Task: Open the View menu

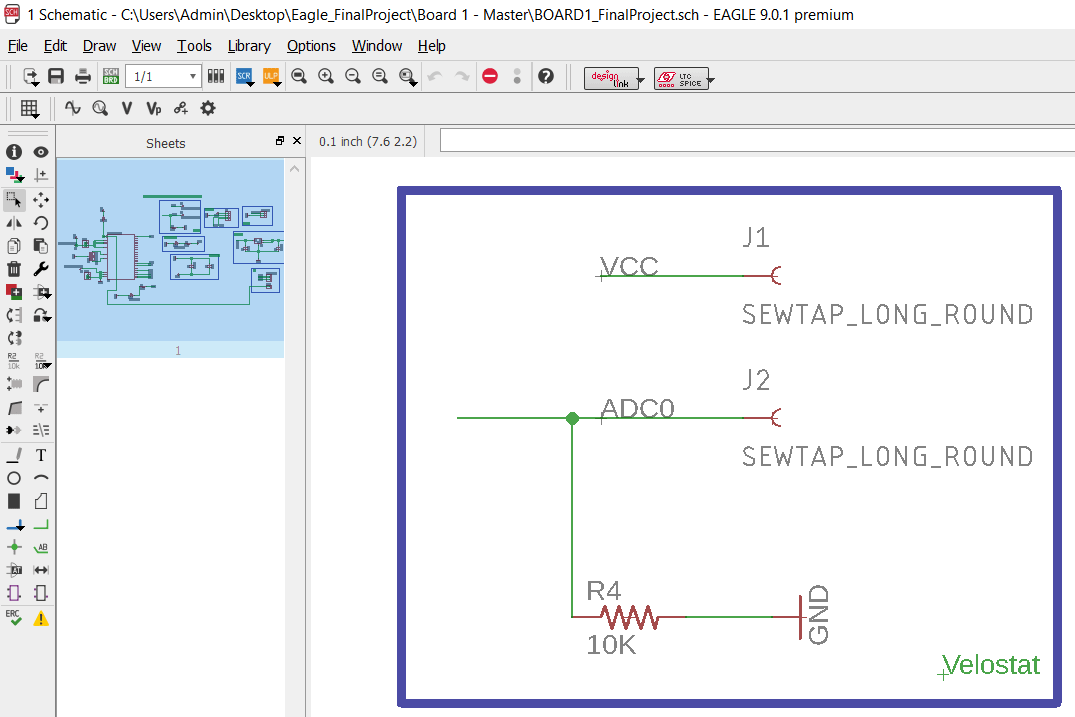Action: pyautogui.click(x=146, y=46)
